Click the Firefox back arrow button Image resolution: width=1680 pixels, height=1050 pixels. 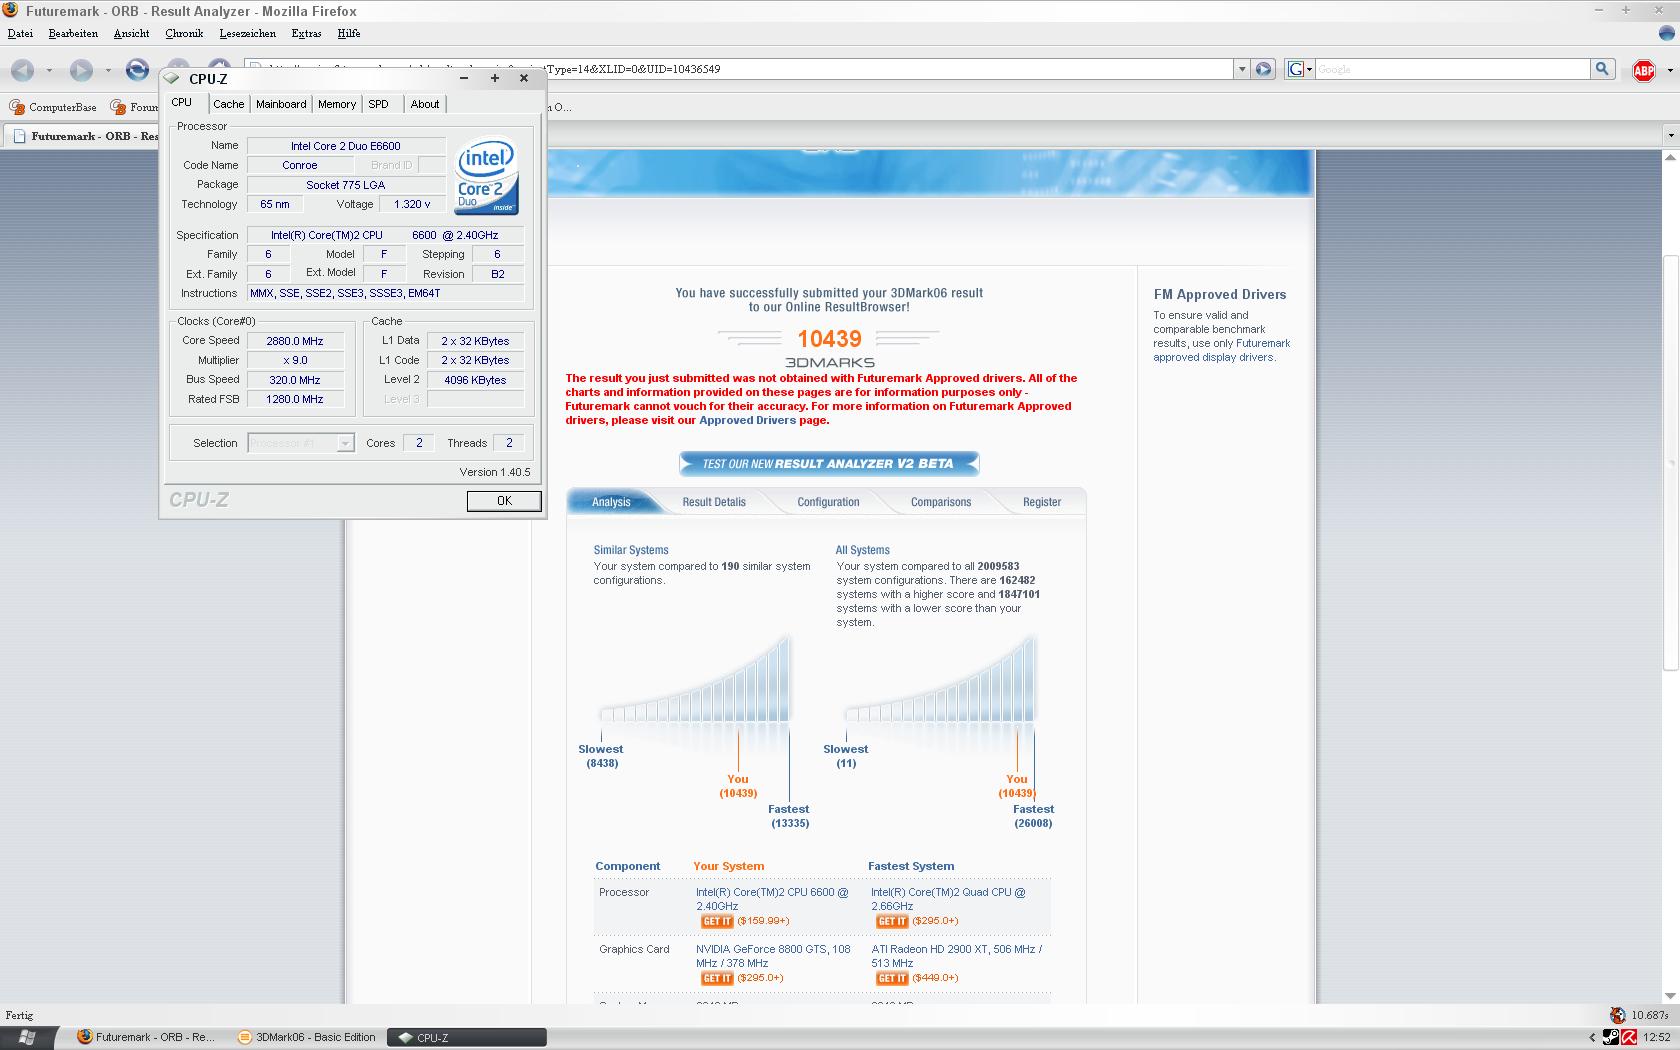pyautogui.click(x=23, y=70)
